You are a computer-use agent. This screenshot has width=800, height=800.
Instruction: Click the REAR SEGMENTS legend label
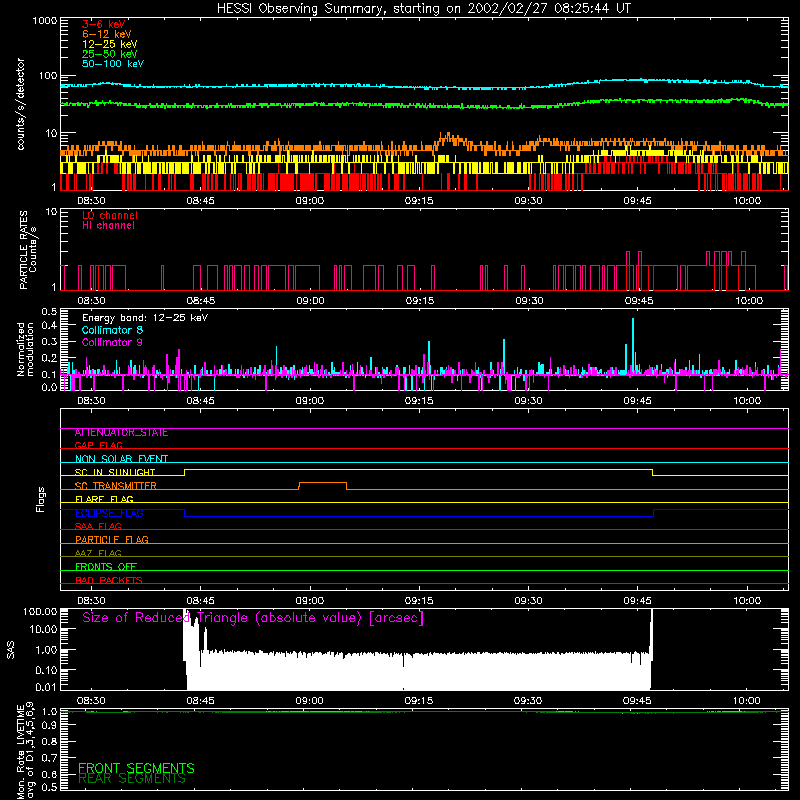pos(132,778)
